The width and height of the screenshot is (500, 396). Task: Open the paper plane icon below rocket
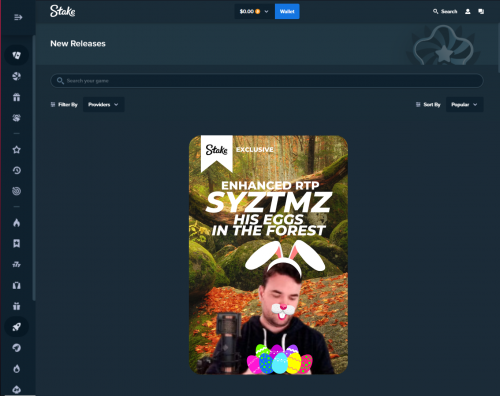tap(16, 348)
